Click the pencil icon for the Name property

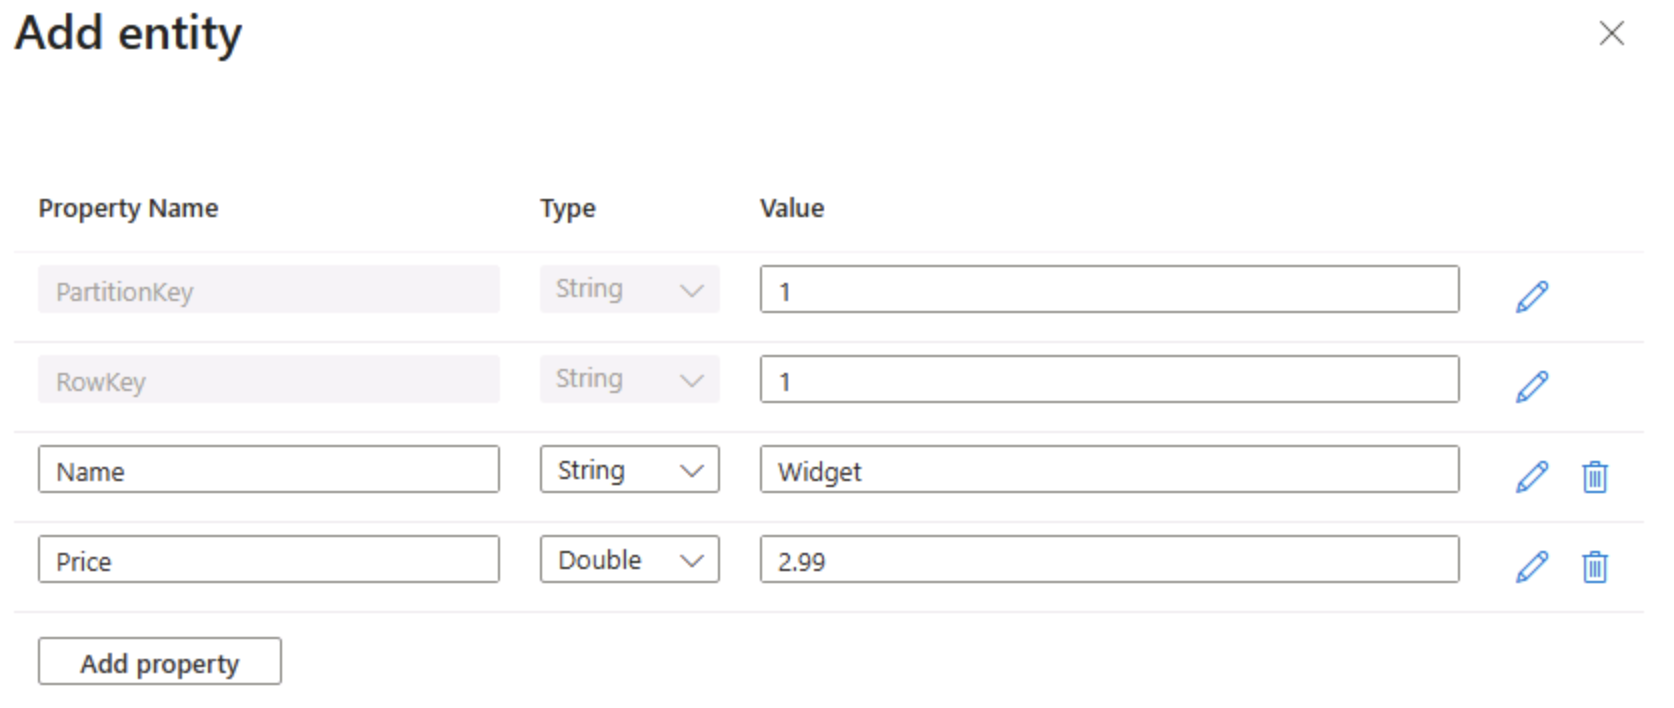point(1531,477)
